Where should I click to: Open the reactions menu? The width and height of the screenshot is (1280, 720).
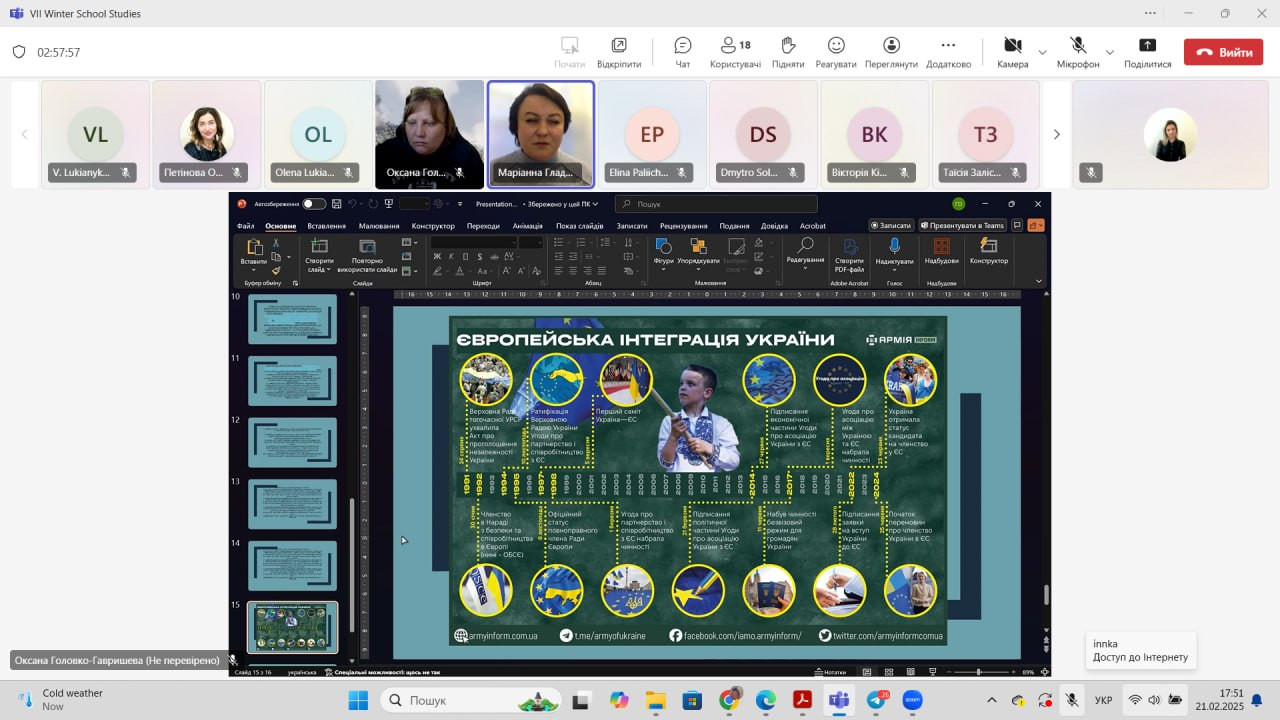tap(836, 51)
